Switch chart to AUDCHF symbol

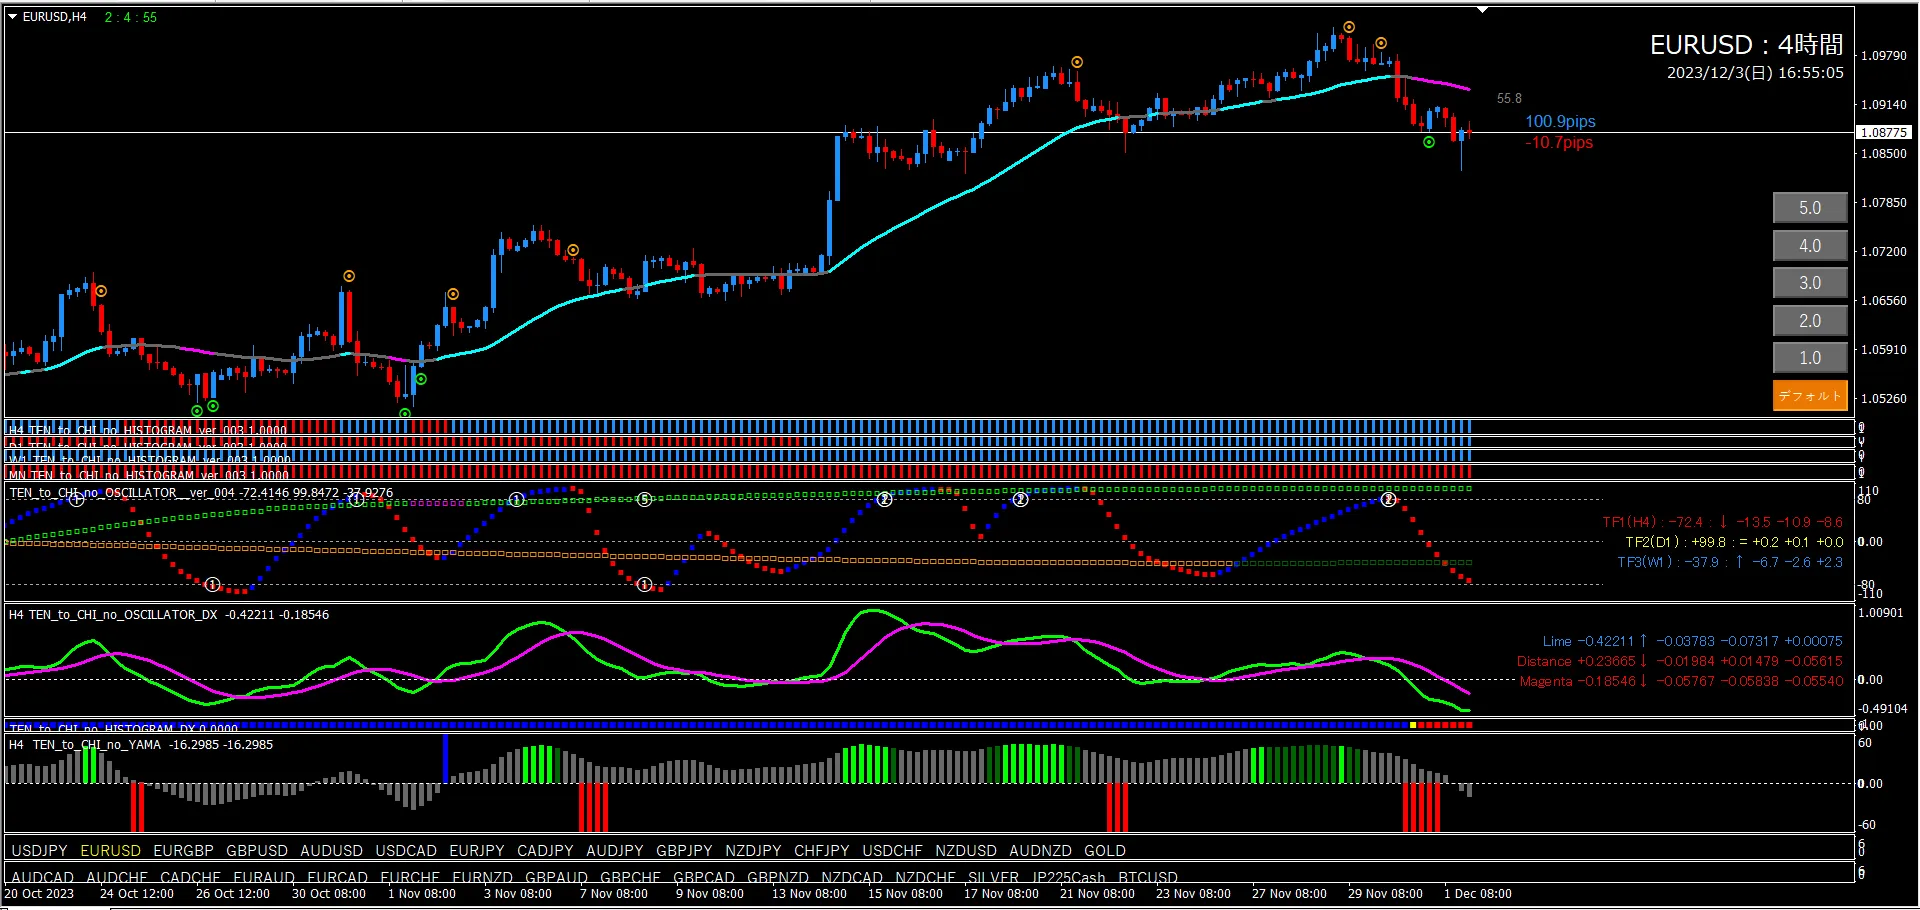[x=117, y=878]
